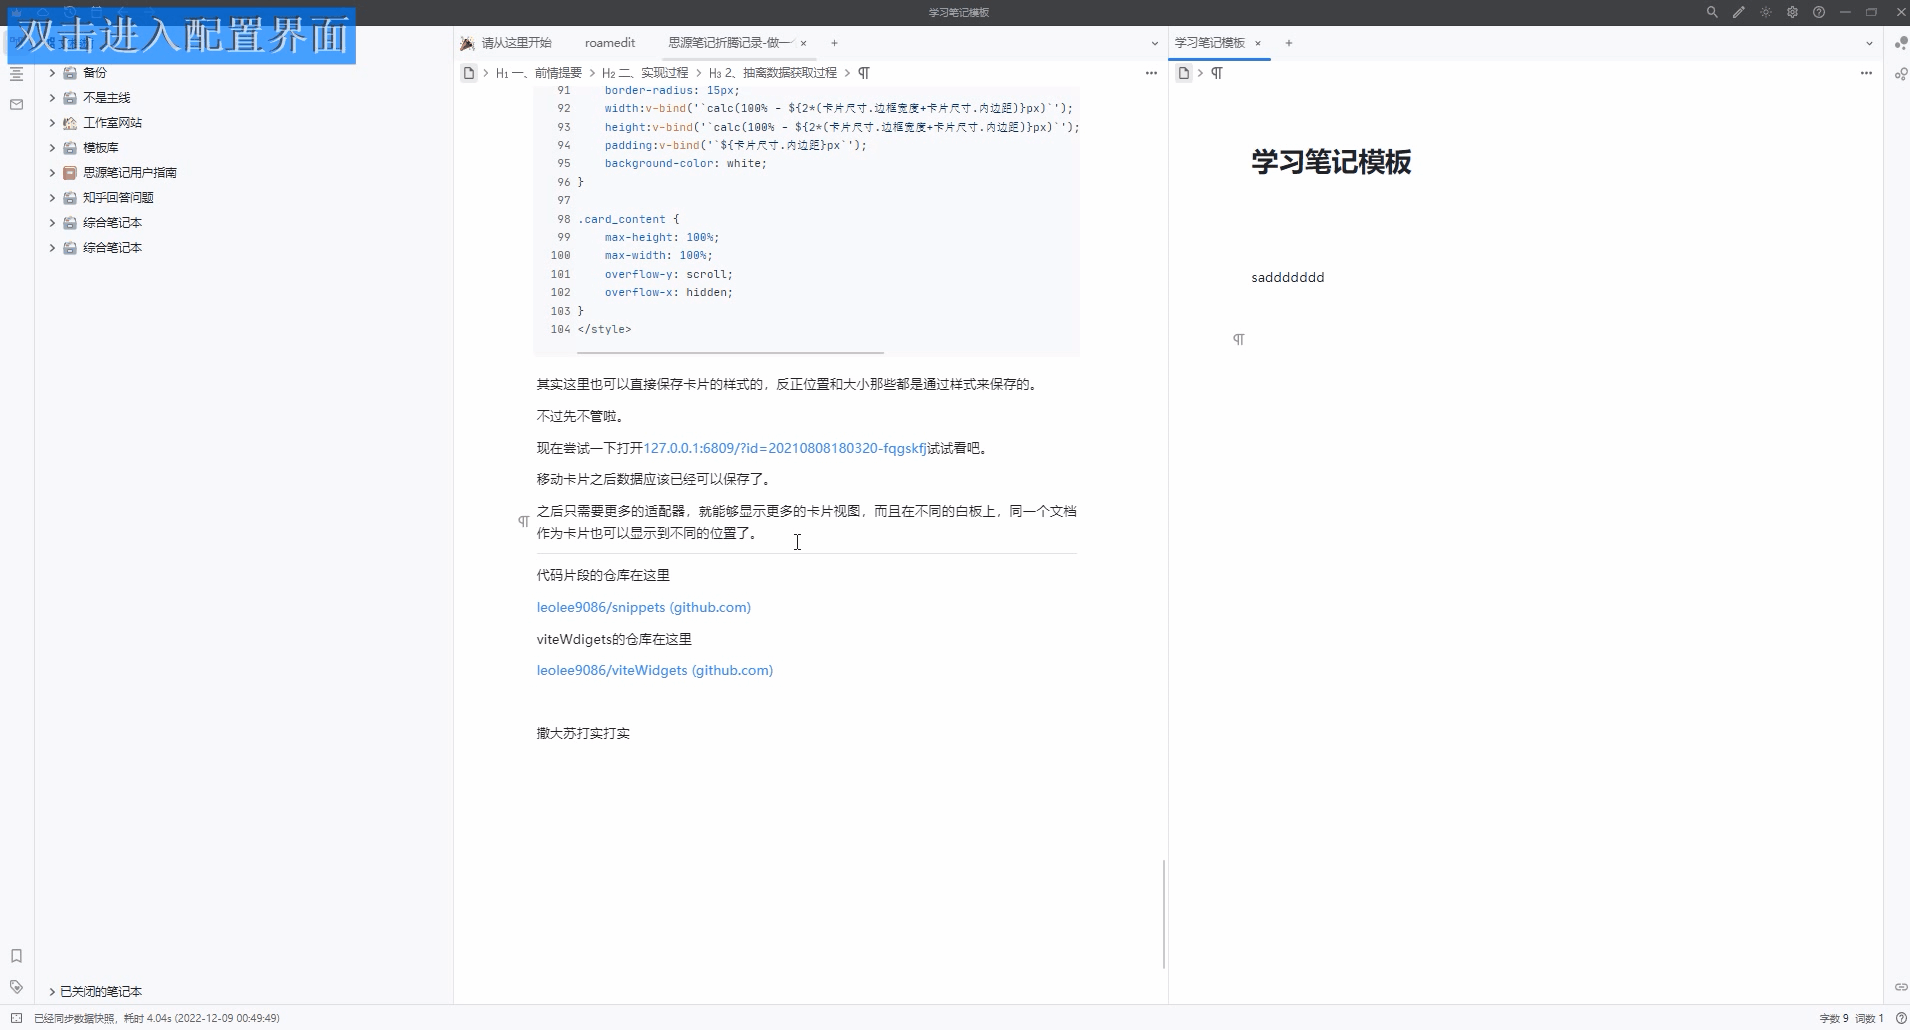This screenshot has width=1910, height=1030.
Task: Expand the 备份 notebook
Action: click(x=51, y=72)
